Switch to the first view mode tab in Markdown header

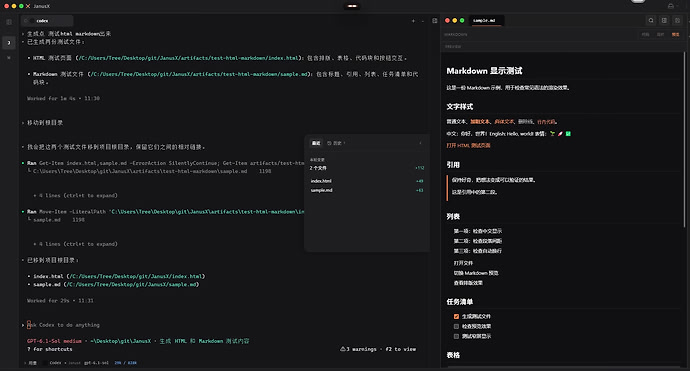[645, 34]
